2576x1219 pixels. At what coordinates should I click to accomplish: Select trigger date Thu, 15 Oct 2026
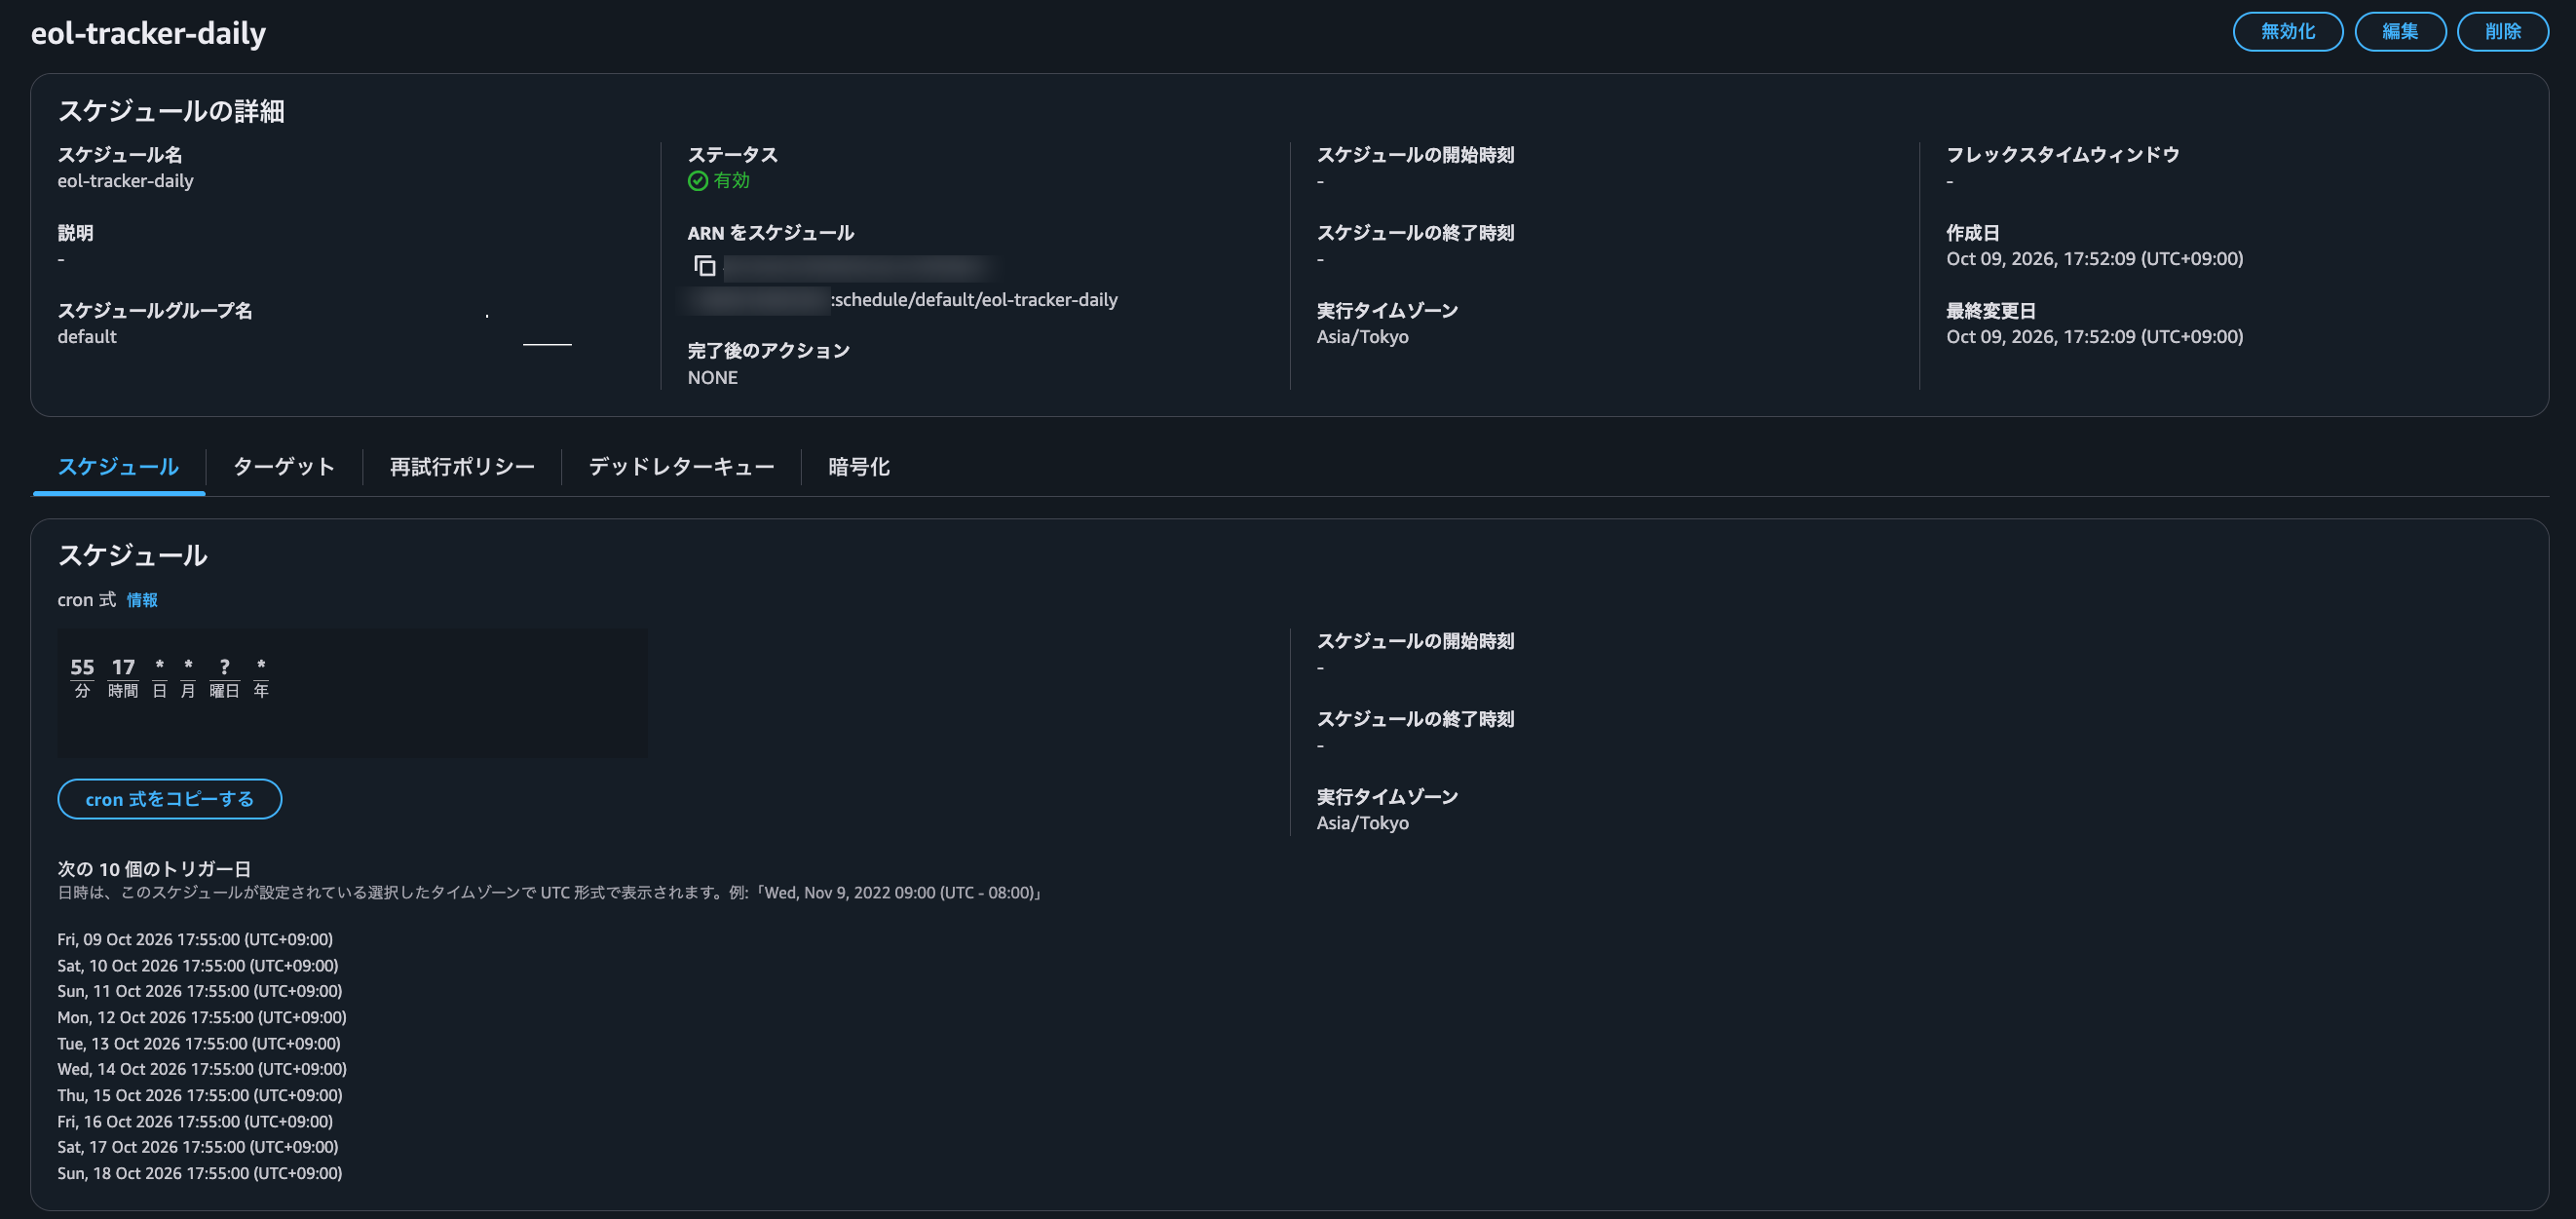click(x=200, y=1096)
